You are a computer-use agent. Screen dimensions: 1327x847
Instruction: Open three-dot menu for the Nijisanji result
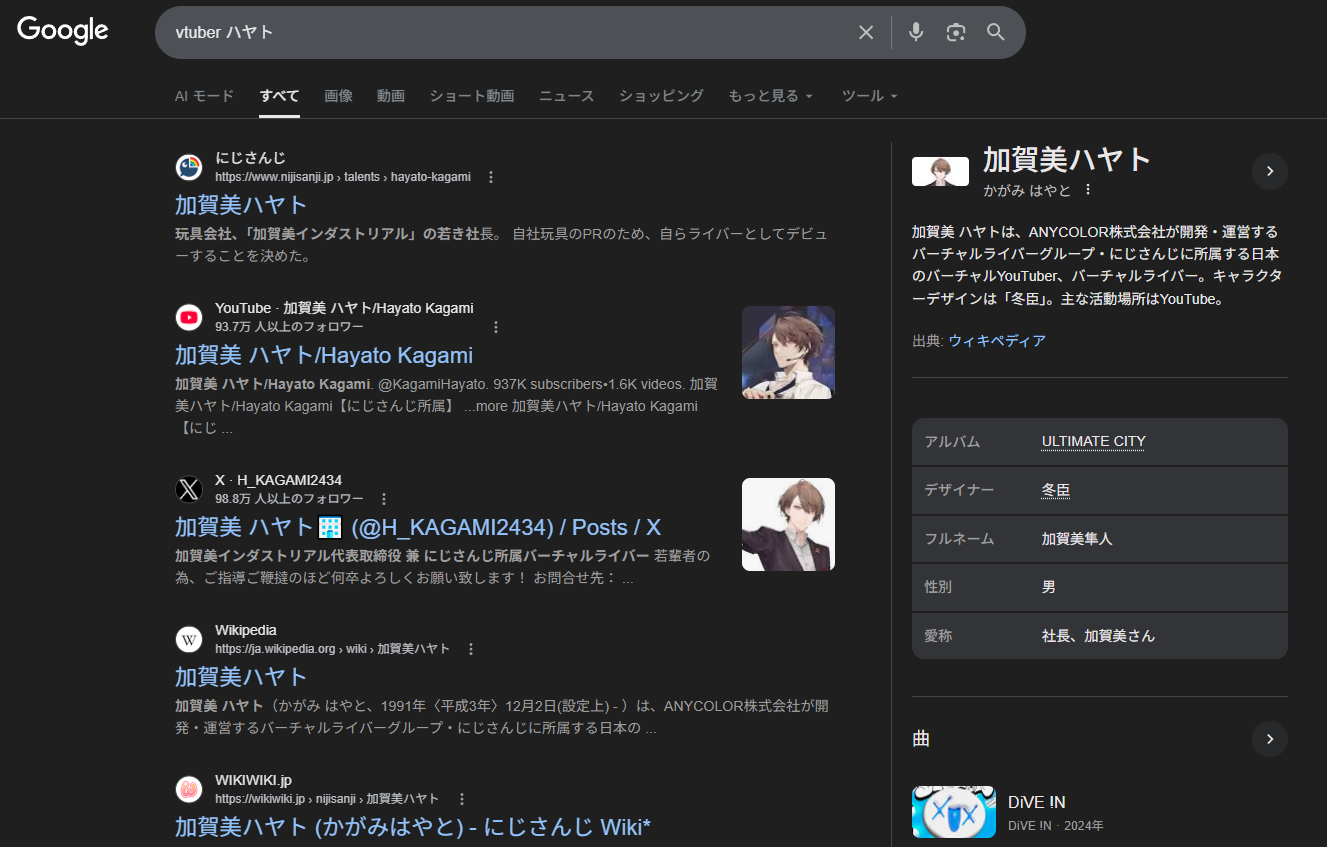click(x=491, y=177)
